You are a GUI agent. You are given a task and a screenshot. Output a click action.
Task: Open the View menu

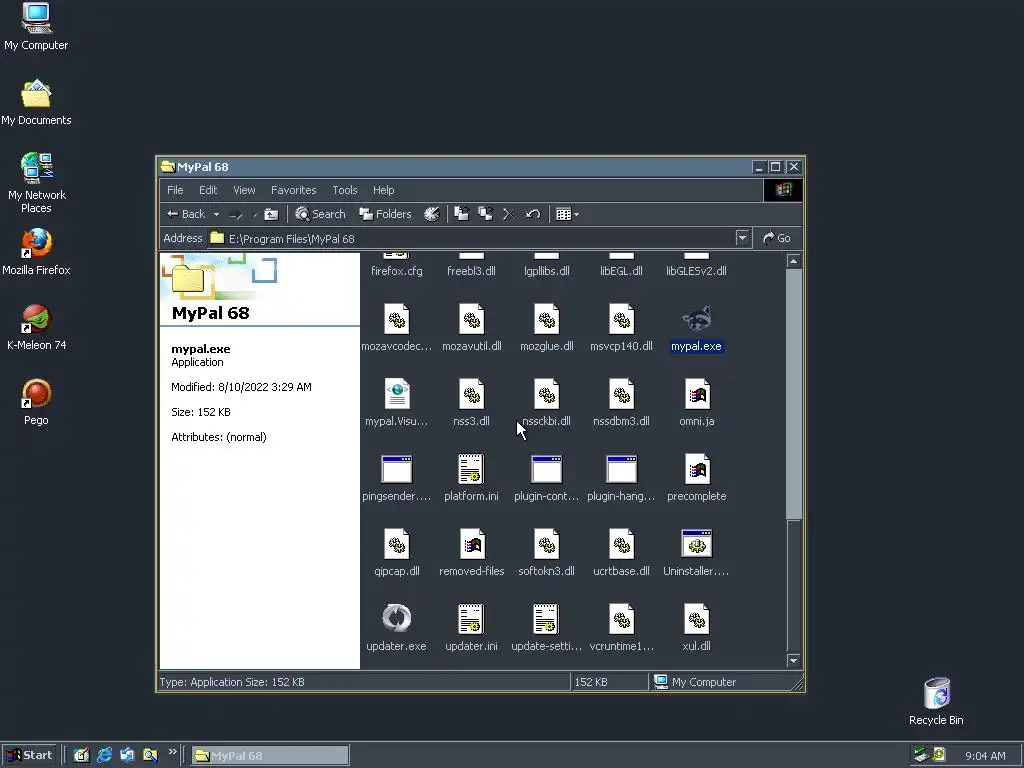click(244, 190)
